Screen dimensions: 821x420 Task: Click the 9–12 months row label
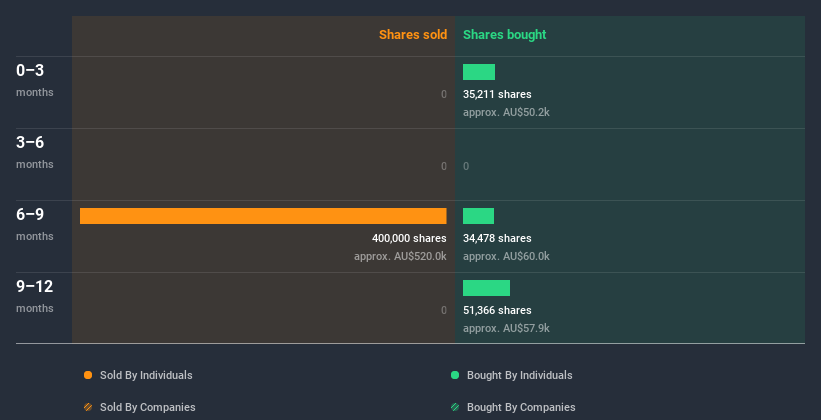[x=35, y=296]
